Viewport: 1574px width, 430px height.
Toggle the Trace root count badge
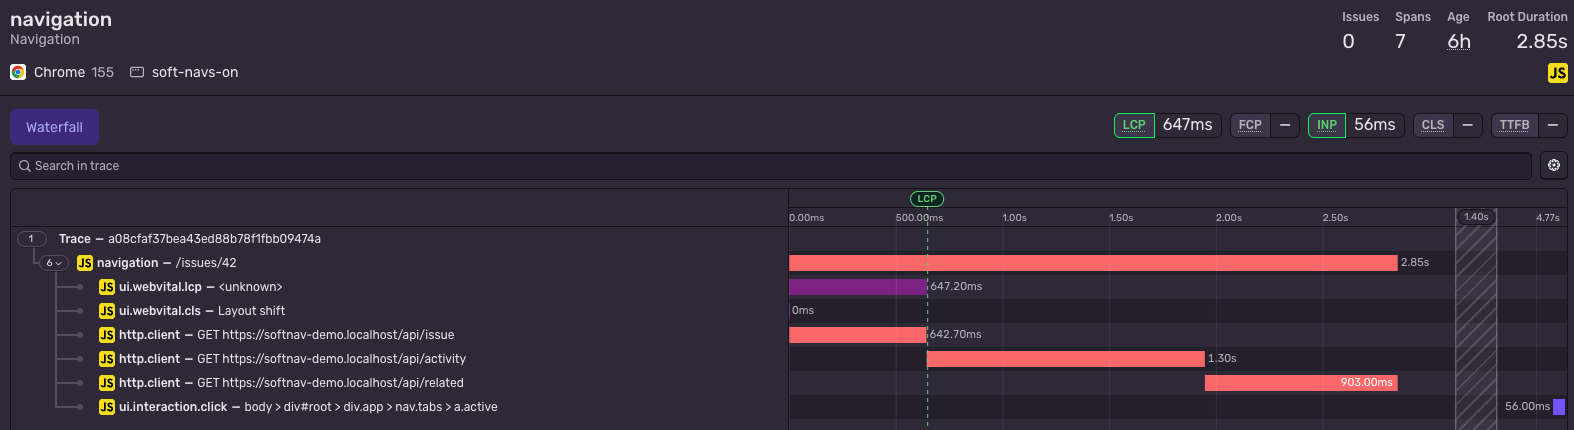[31, 239]
